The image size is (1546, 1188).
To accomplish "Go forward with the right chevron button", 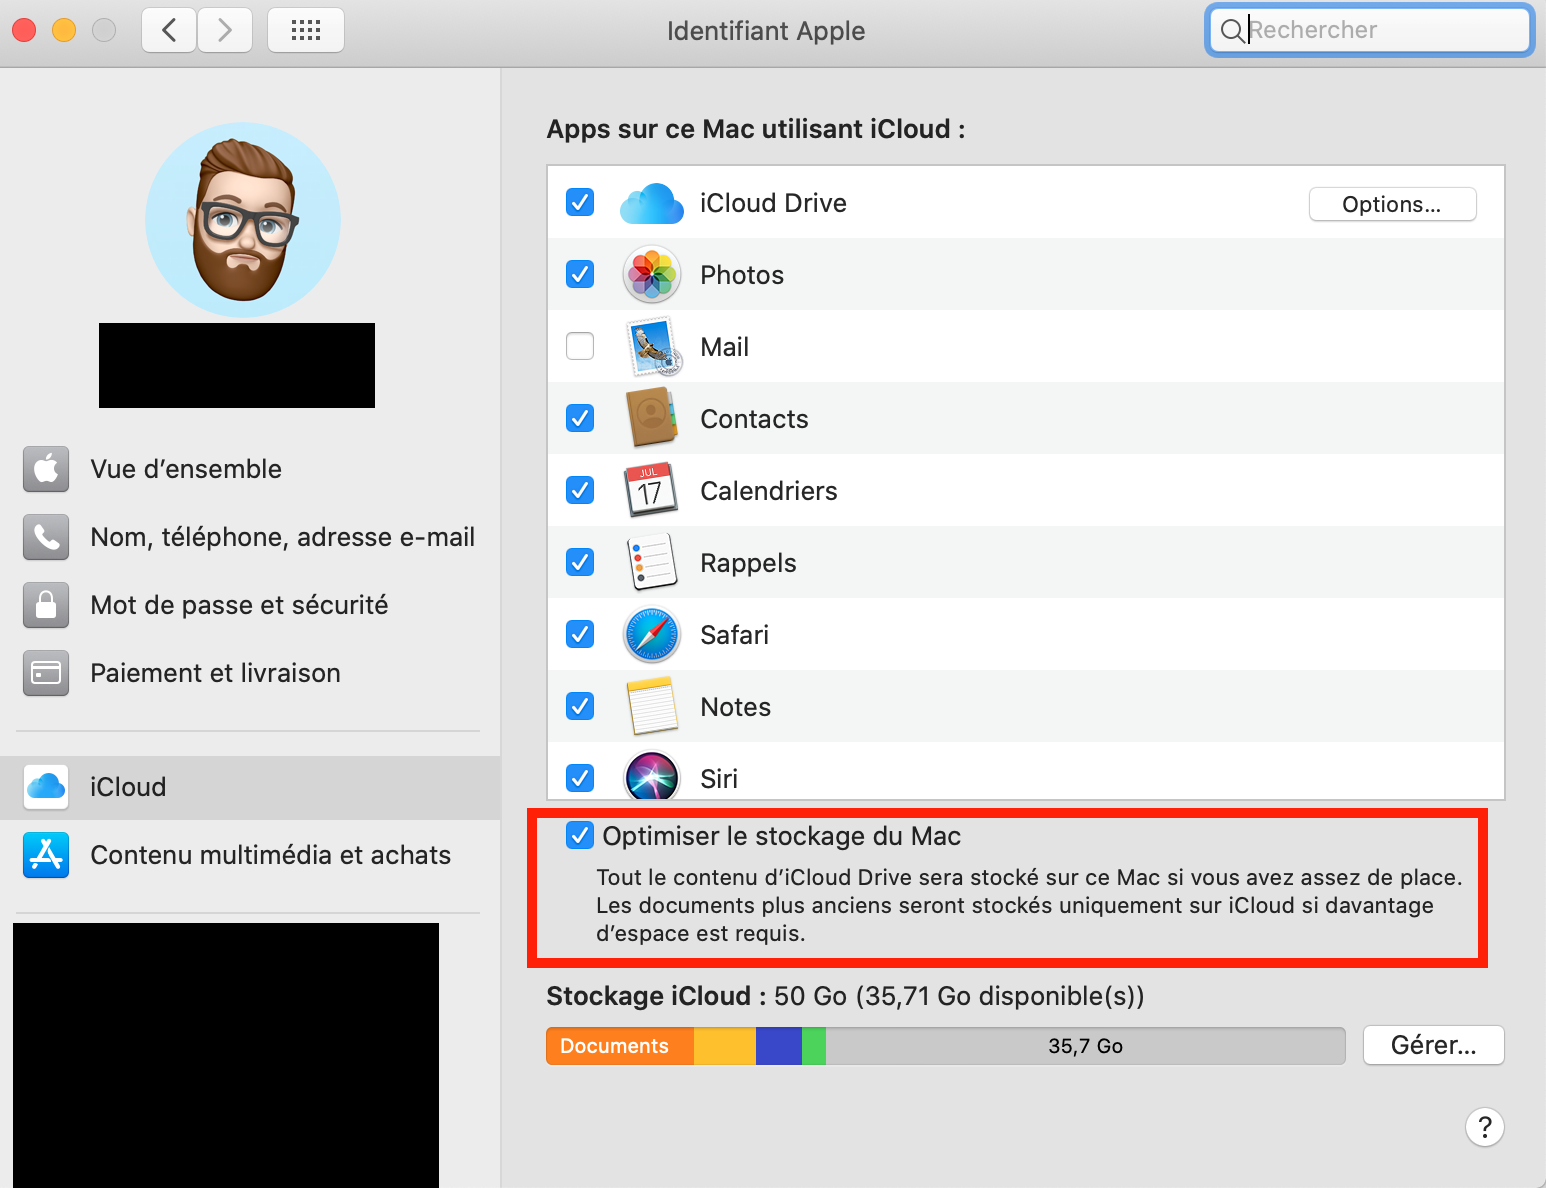I will coord(225,30).
